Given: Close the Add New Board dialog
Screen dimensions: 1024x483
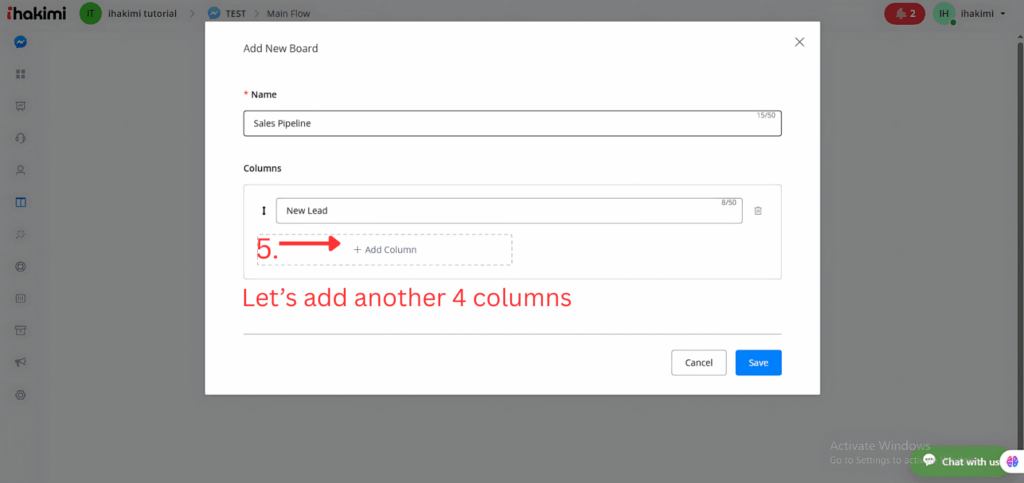Looking at the screenshot, I should coord(799,42).
